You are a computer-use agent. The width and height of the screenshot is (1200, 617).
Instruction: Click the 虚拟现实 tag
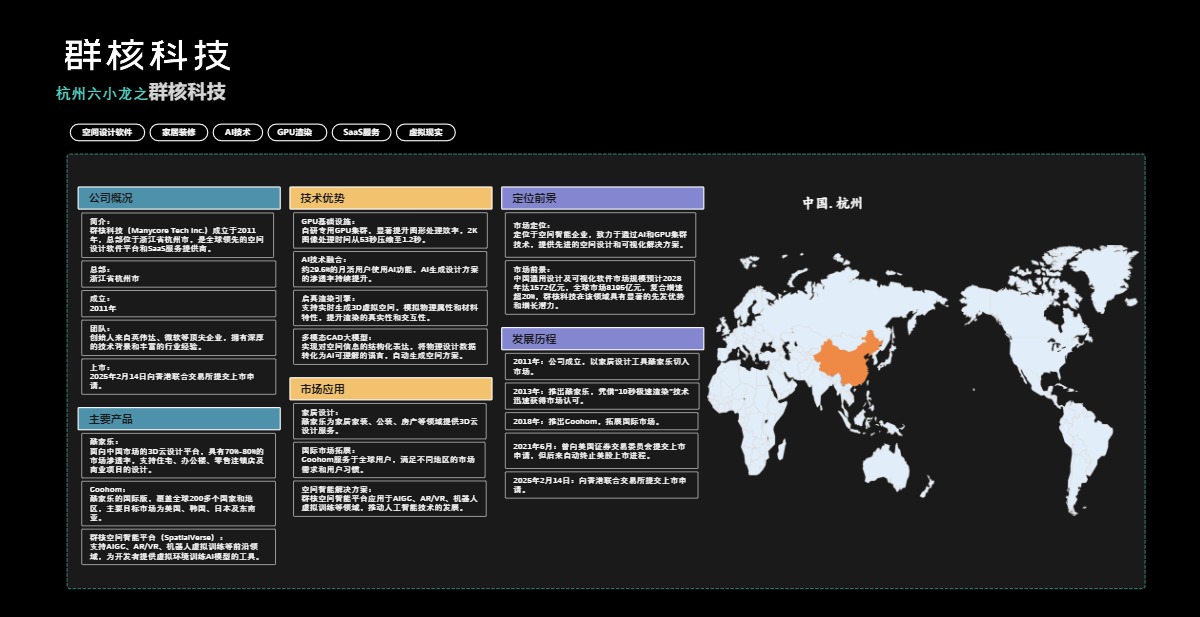[425, 131]
